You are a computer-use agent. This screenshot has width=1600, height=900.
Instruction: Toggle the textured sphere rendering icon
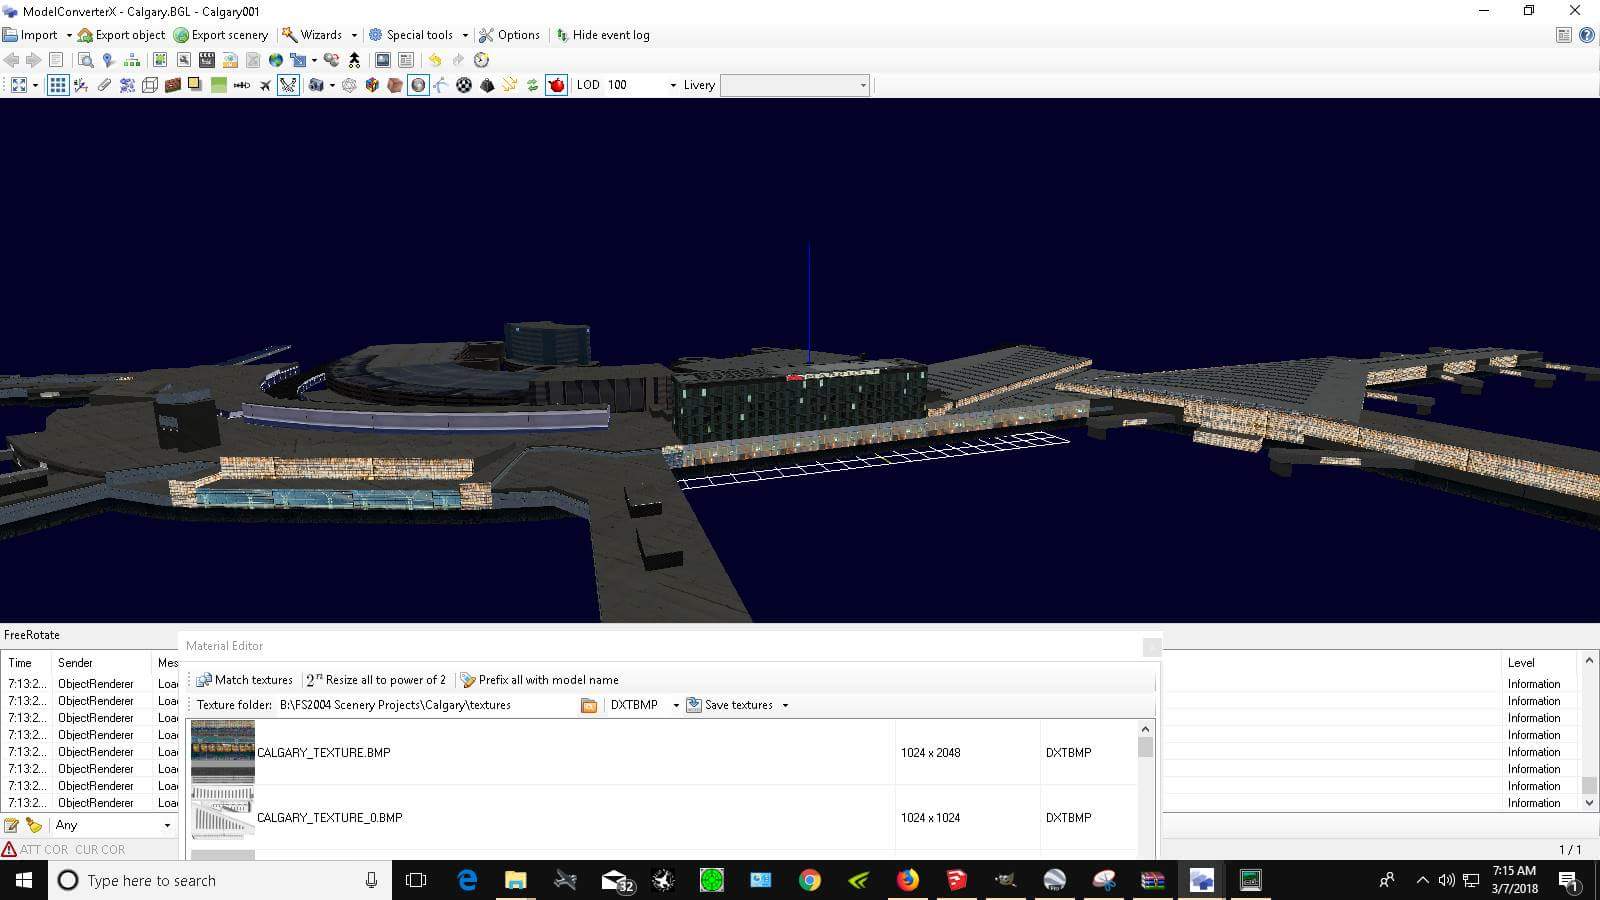point(418,85)
